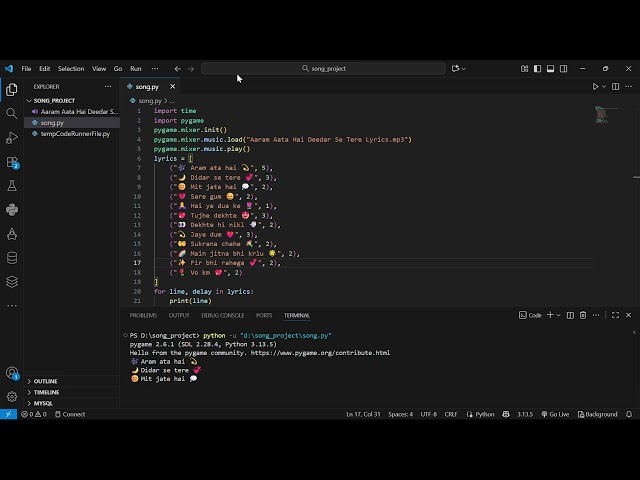Run the Python file with play button

pos(596,87)
